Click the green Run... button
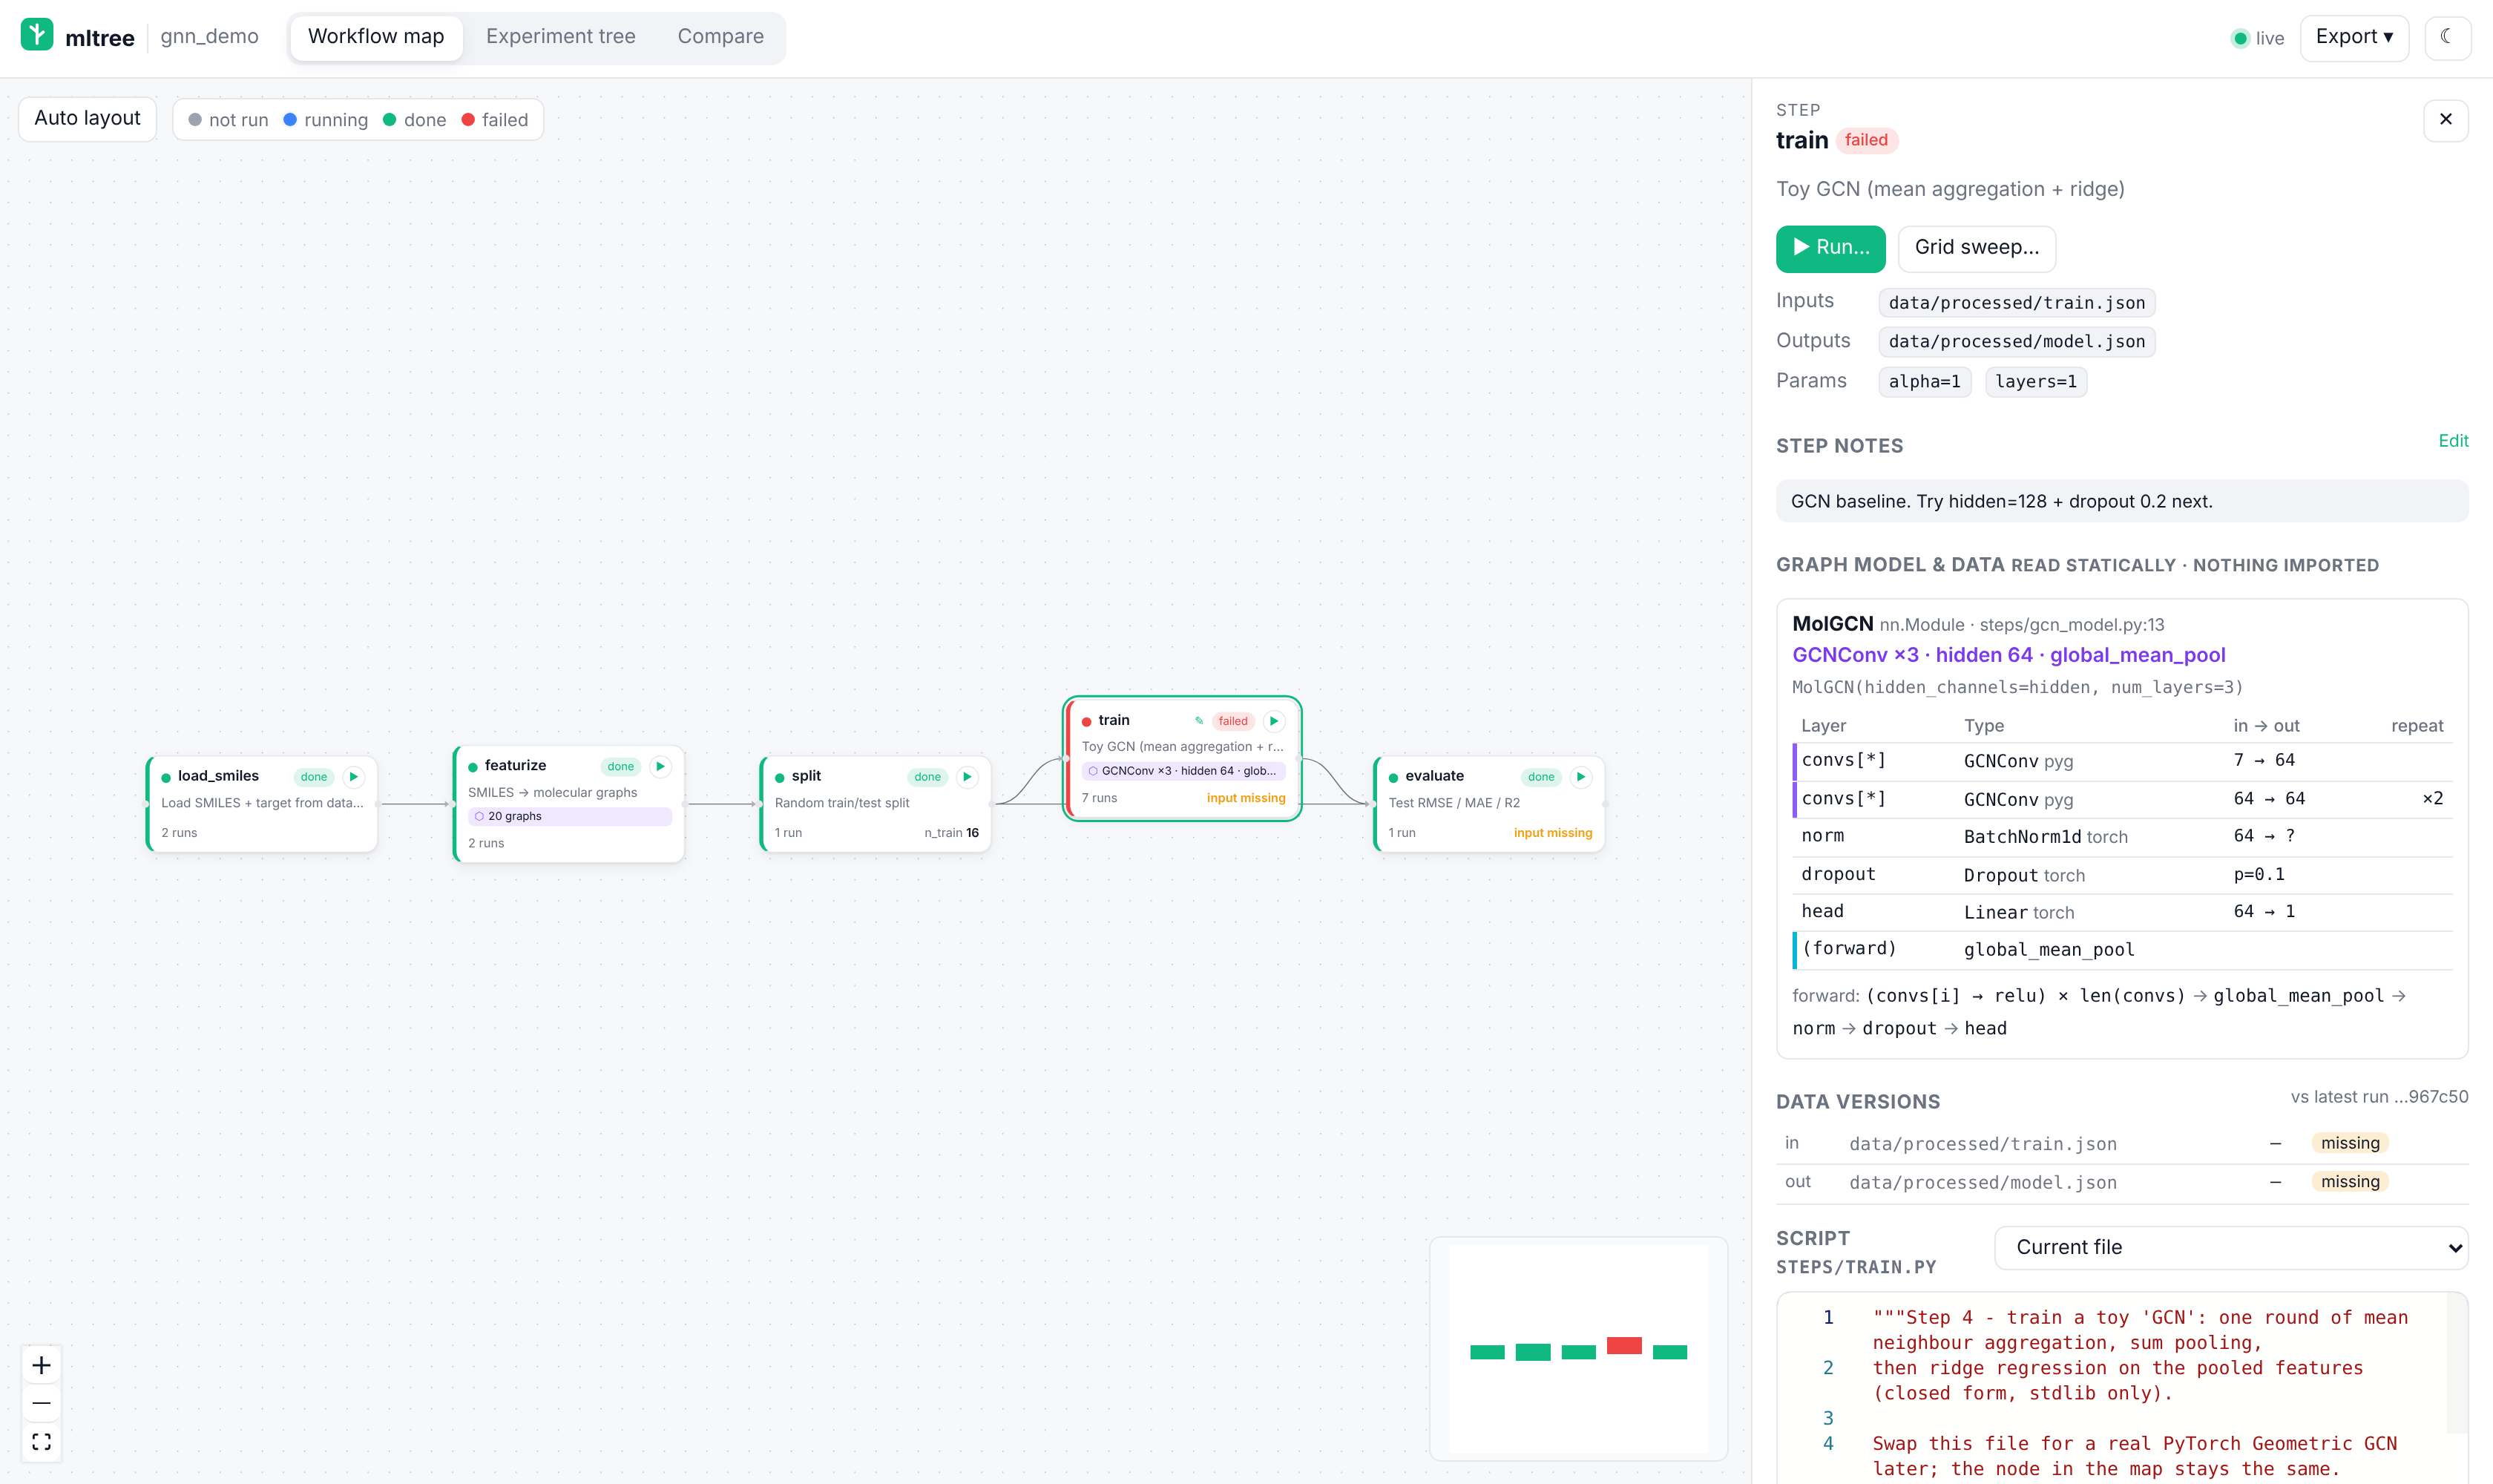 pyautogui.click(x=1830, y=248)
